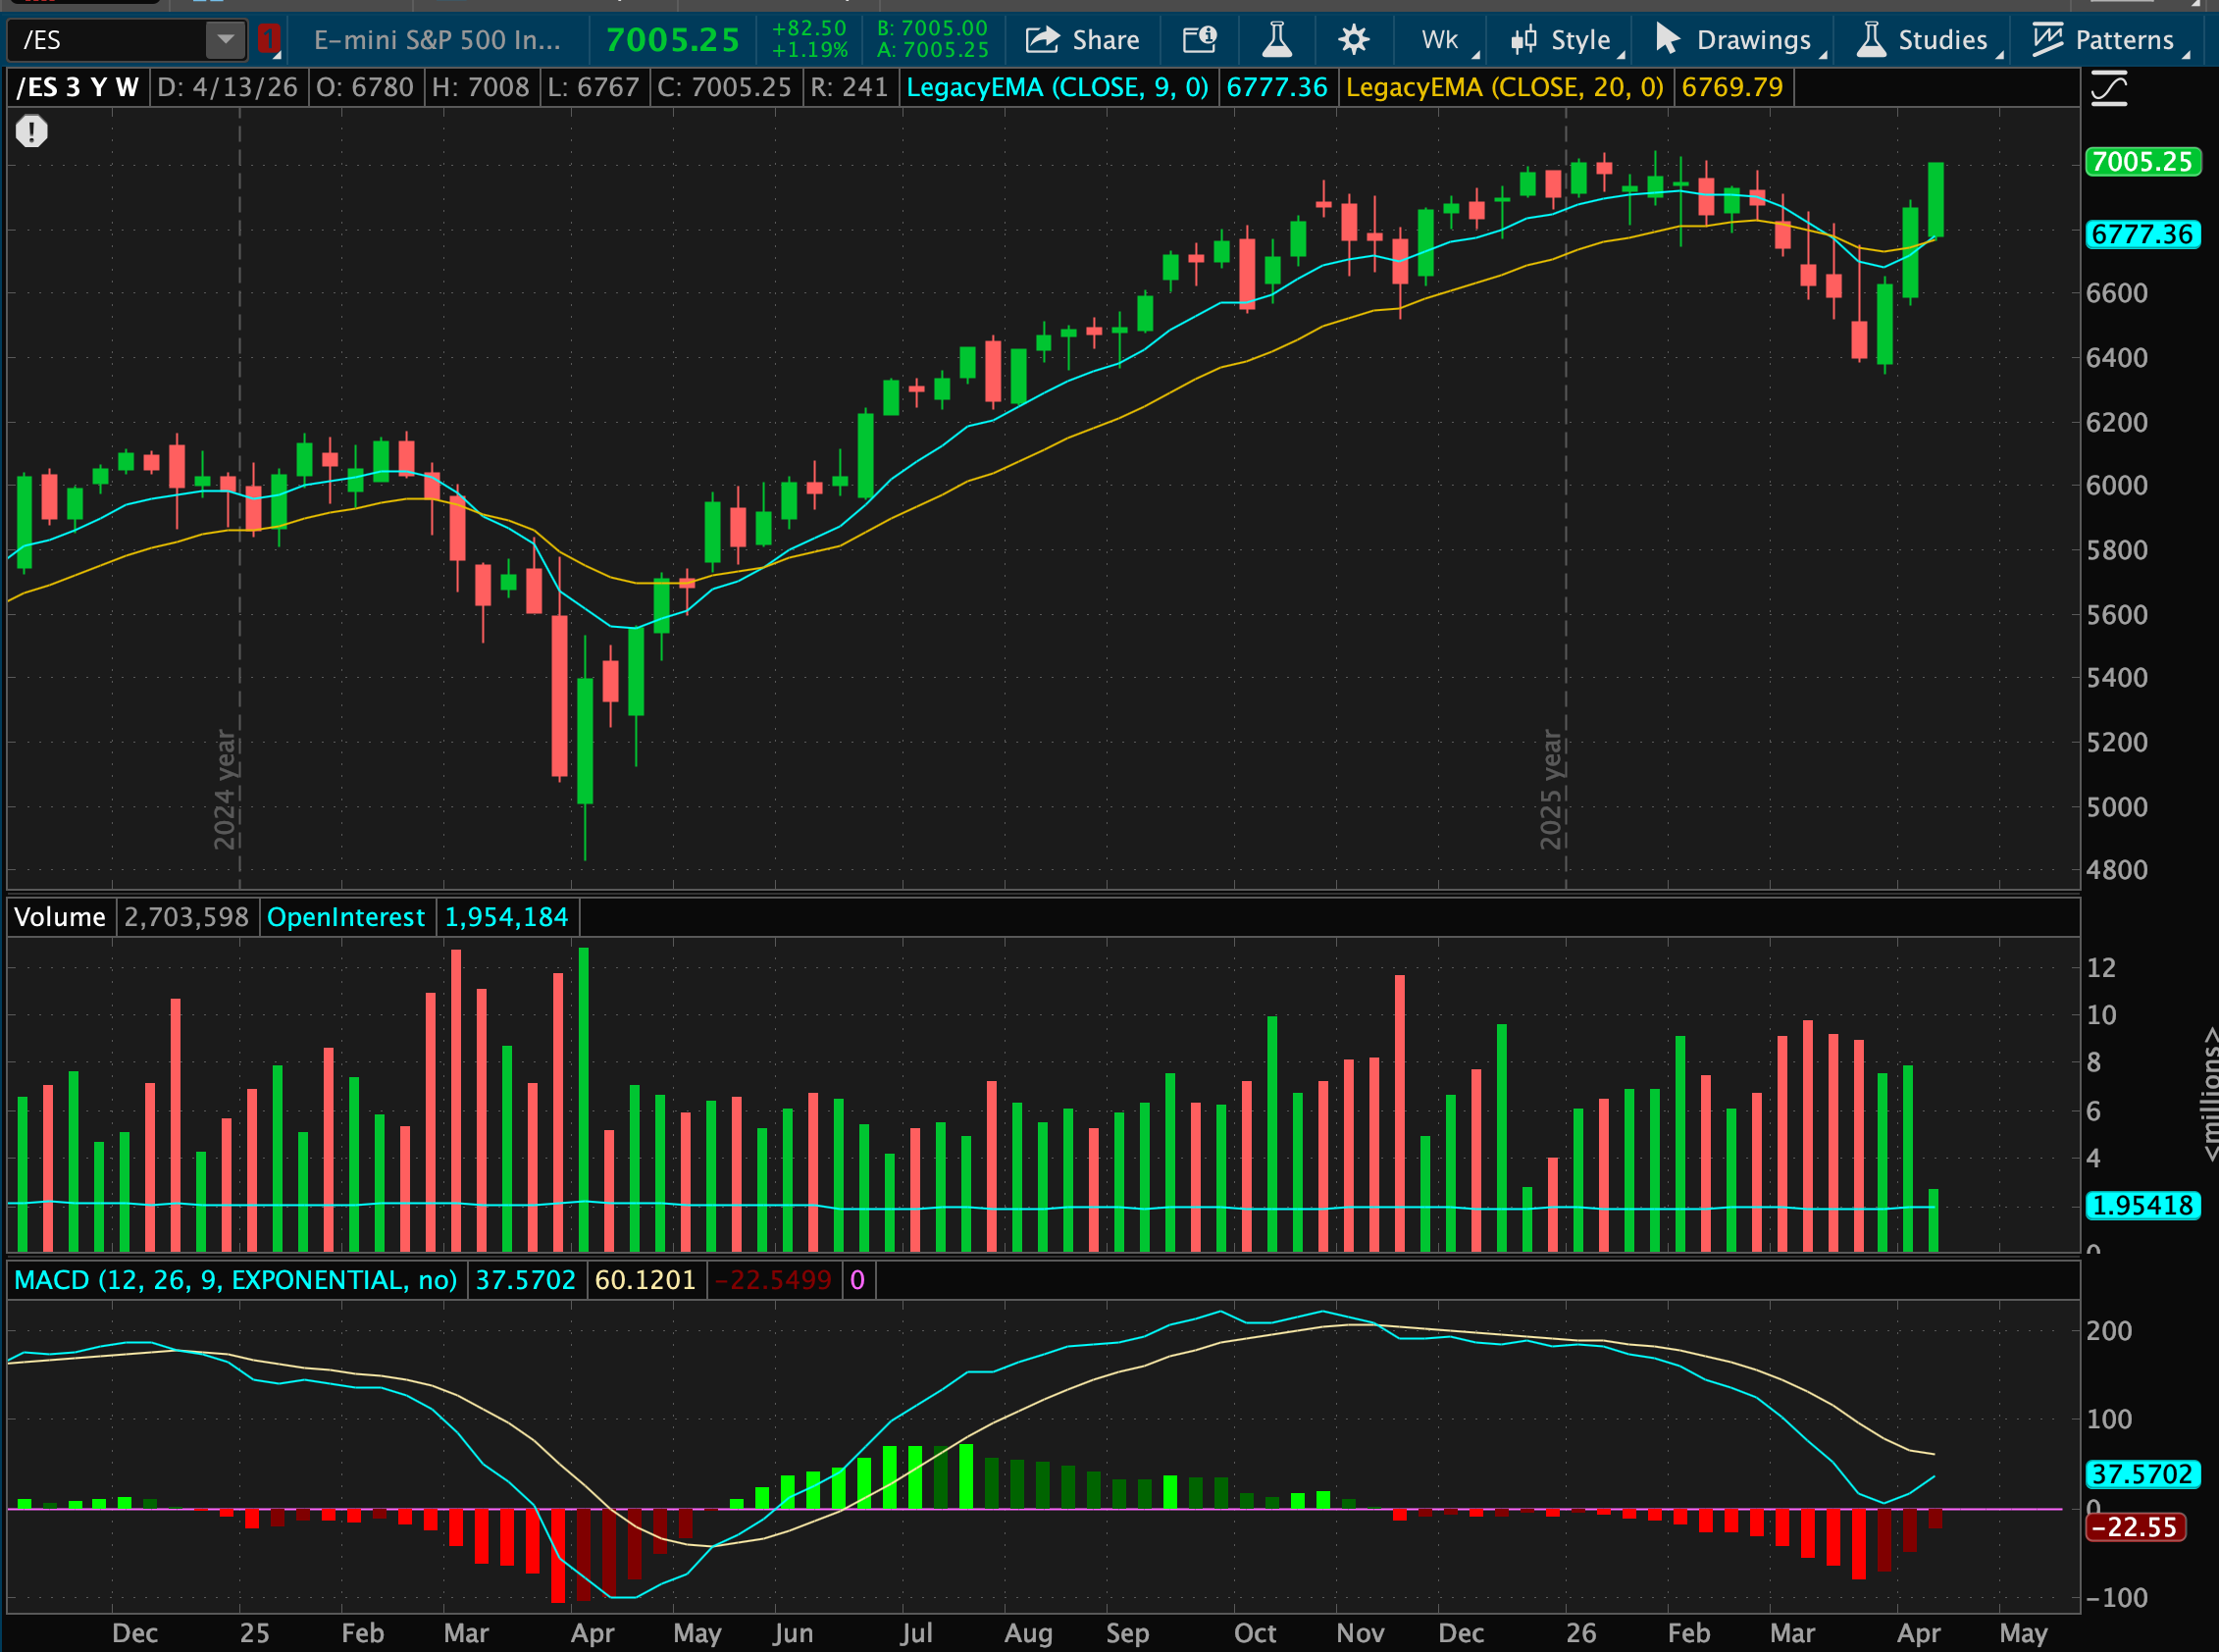Open chart settings gear icon
The height and width of the screenshot is (1652, 2219).
tap(1353, 40)
